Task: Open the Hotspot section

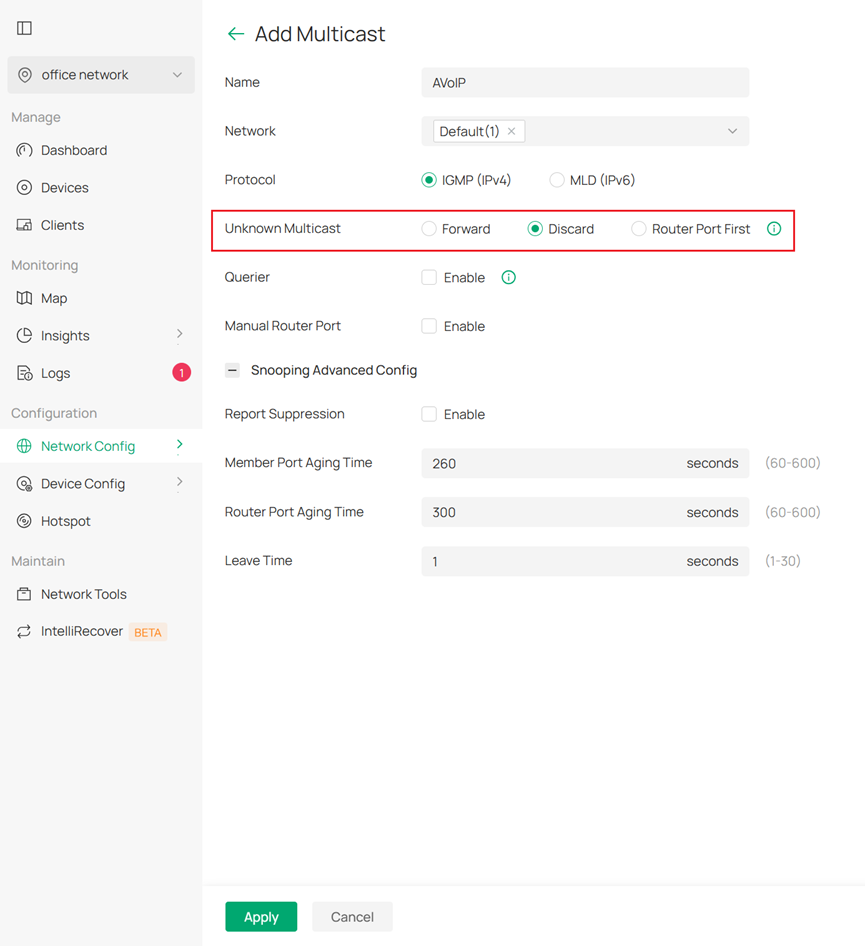Action: click(63, 521)
